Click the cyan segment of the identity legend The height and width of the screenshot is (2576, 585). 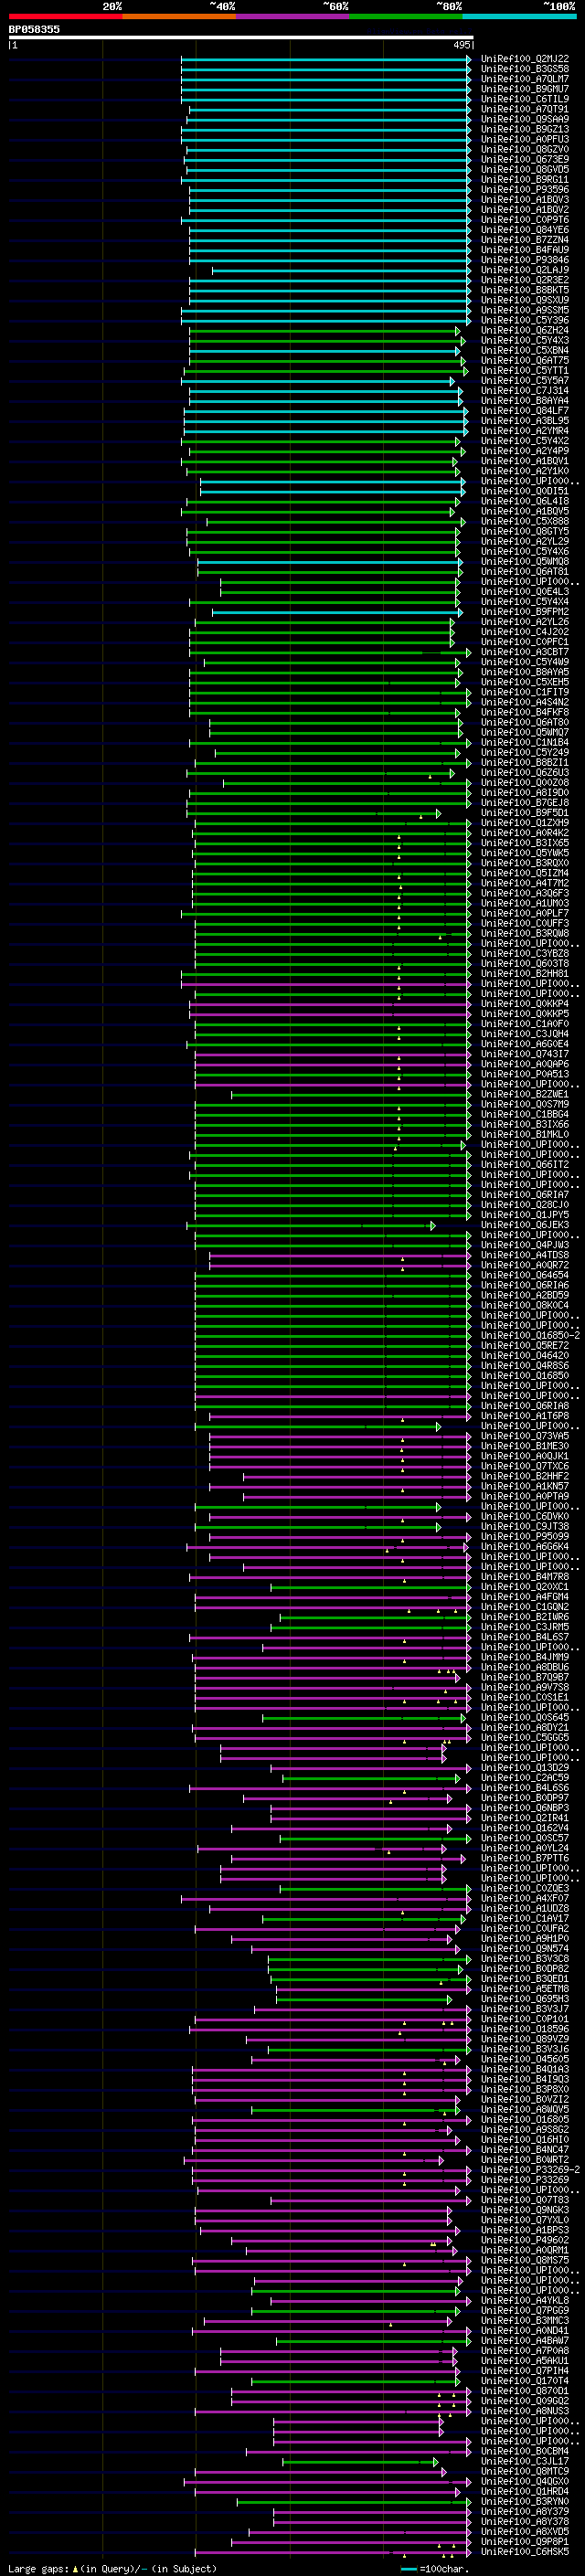pyautogui.click(x=520, y=16)
